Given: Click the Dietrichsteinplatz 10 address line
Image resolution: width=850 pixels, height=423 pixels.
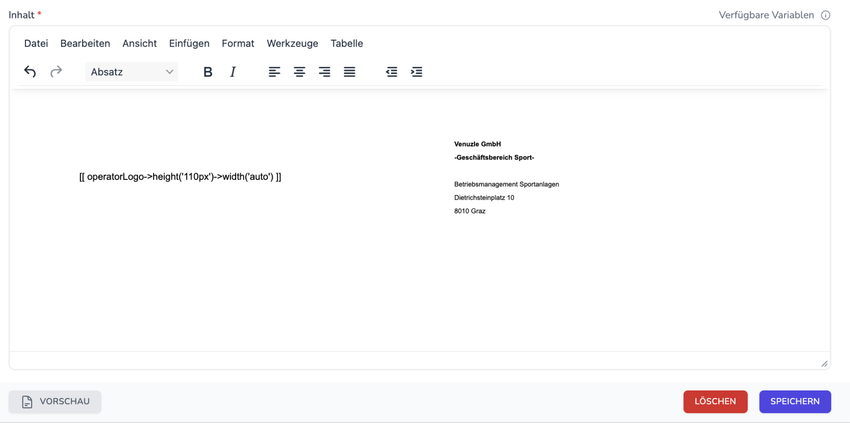Looking at the screenshot, I should [484, 198].
